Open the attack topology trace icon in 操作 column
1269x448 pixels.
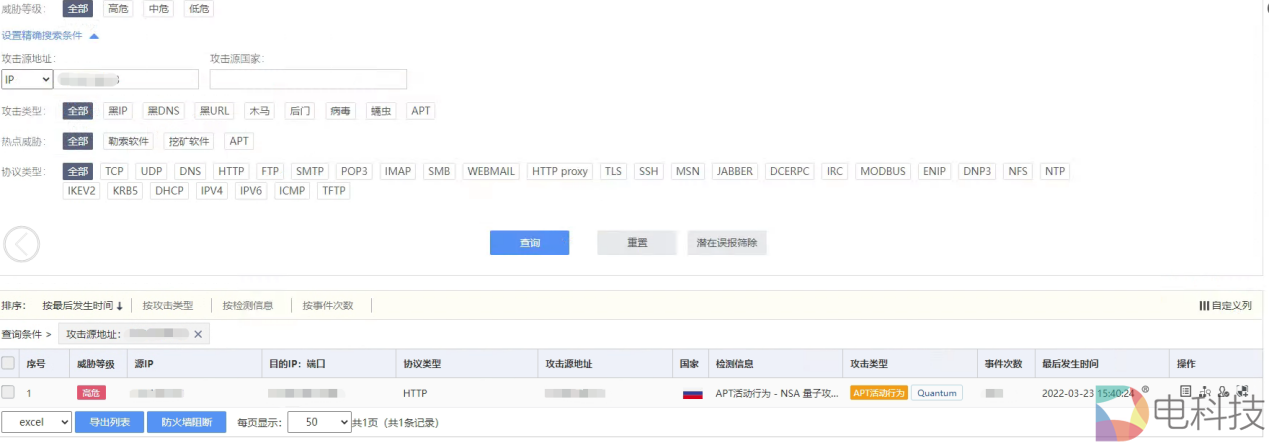tap(1205, 392)
